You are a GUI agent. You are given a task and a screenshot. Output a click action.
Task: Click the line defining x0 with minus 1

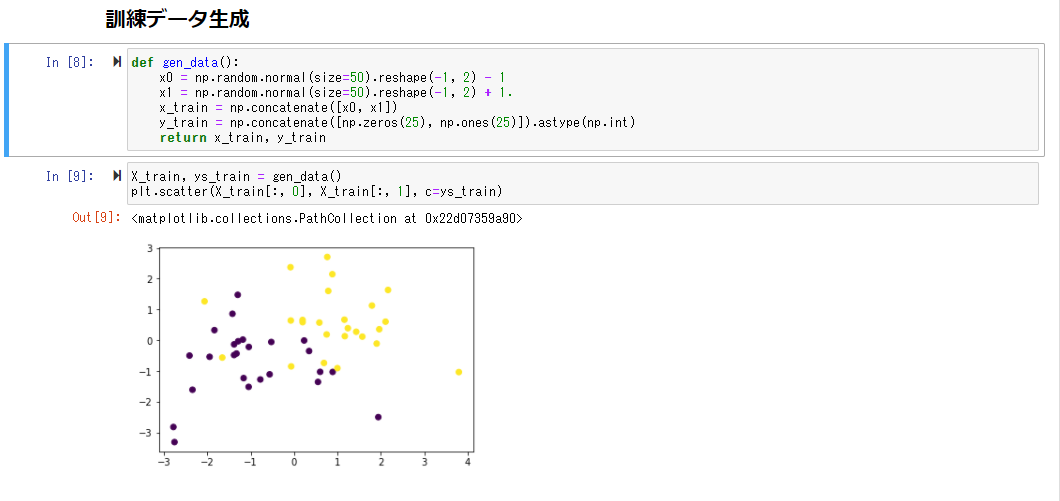[x=332, y=78]
